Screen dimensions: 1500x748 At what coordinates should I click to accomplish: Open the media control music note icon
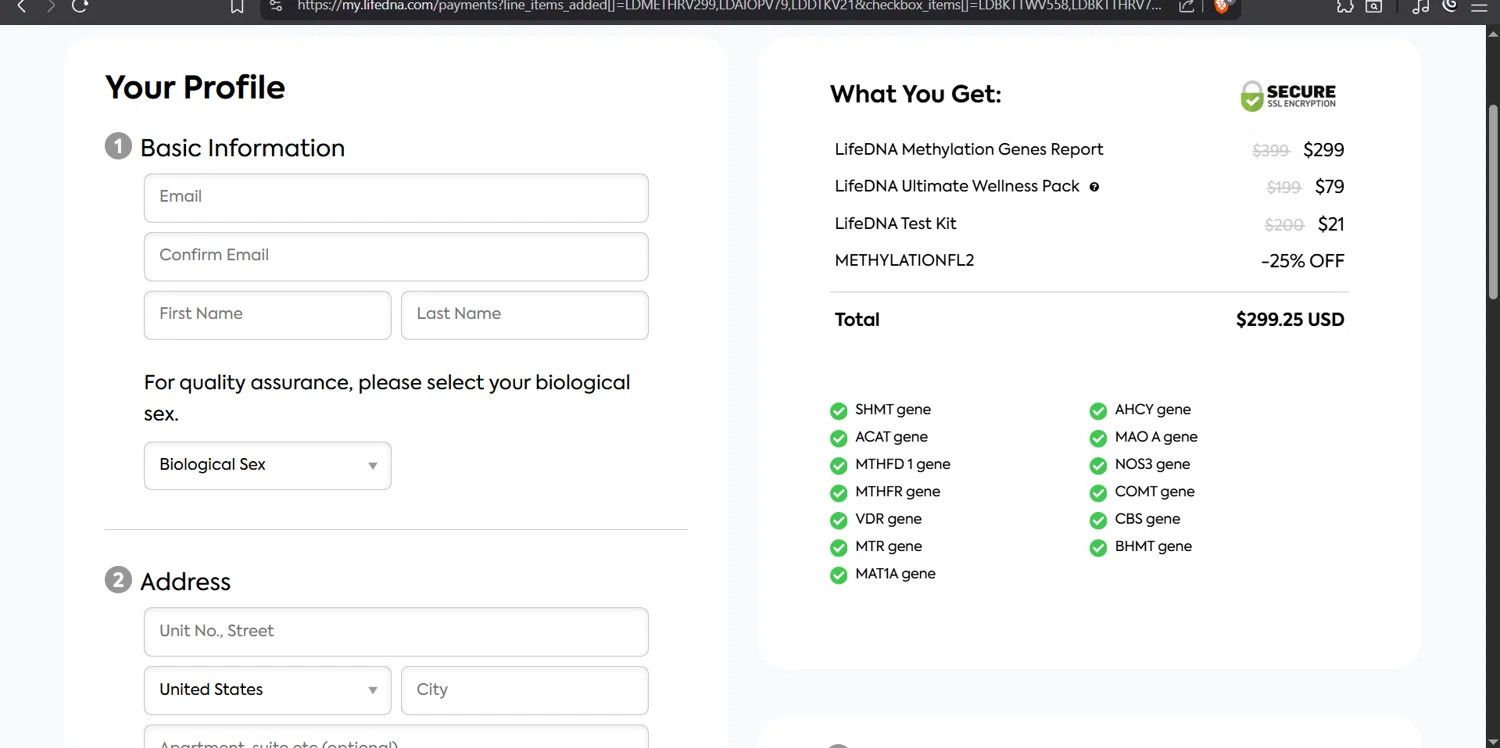[1421, 6]
